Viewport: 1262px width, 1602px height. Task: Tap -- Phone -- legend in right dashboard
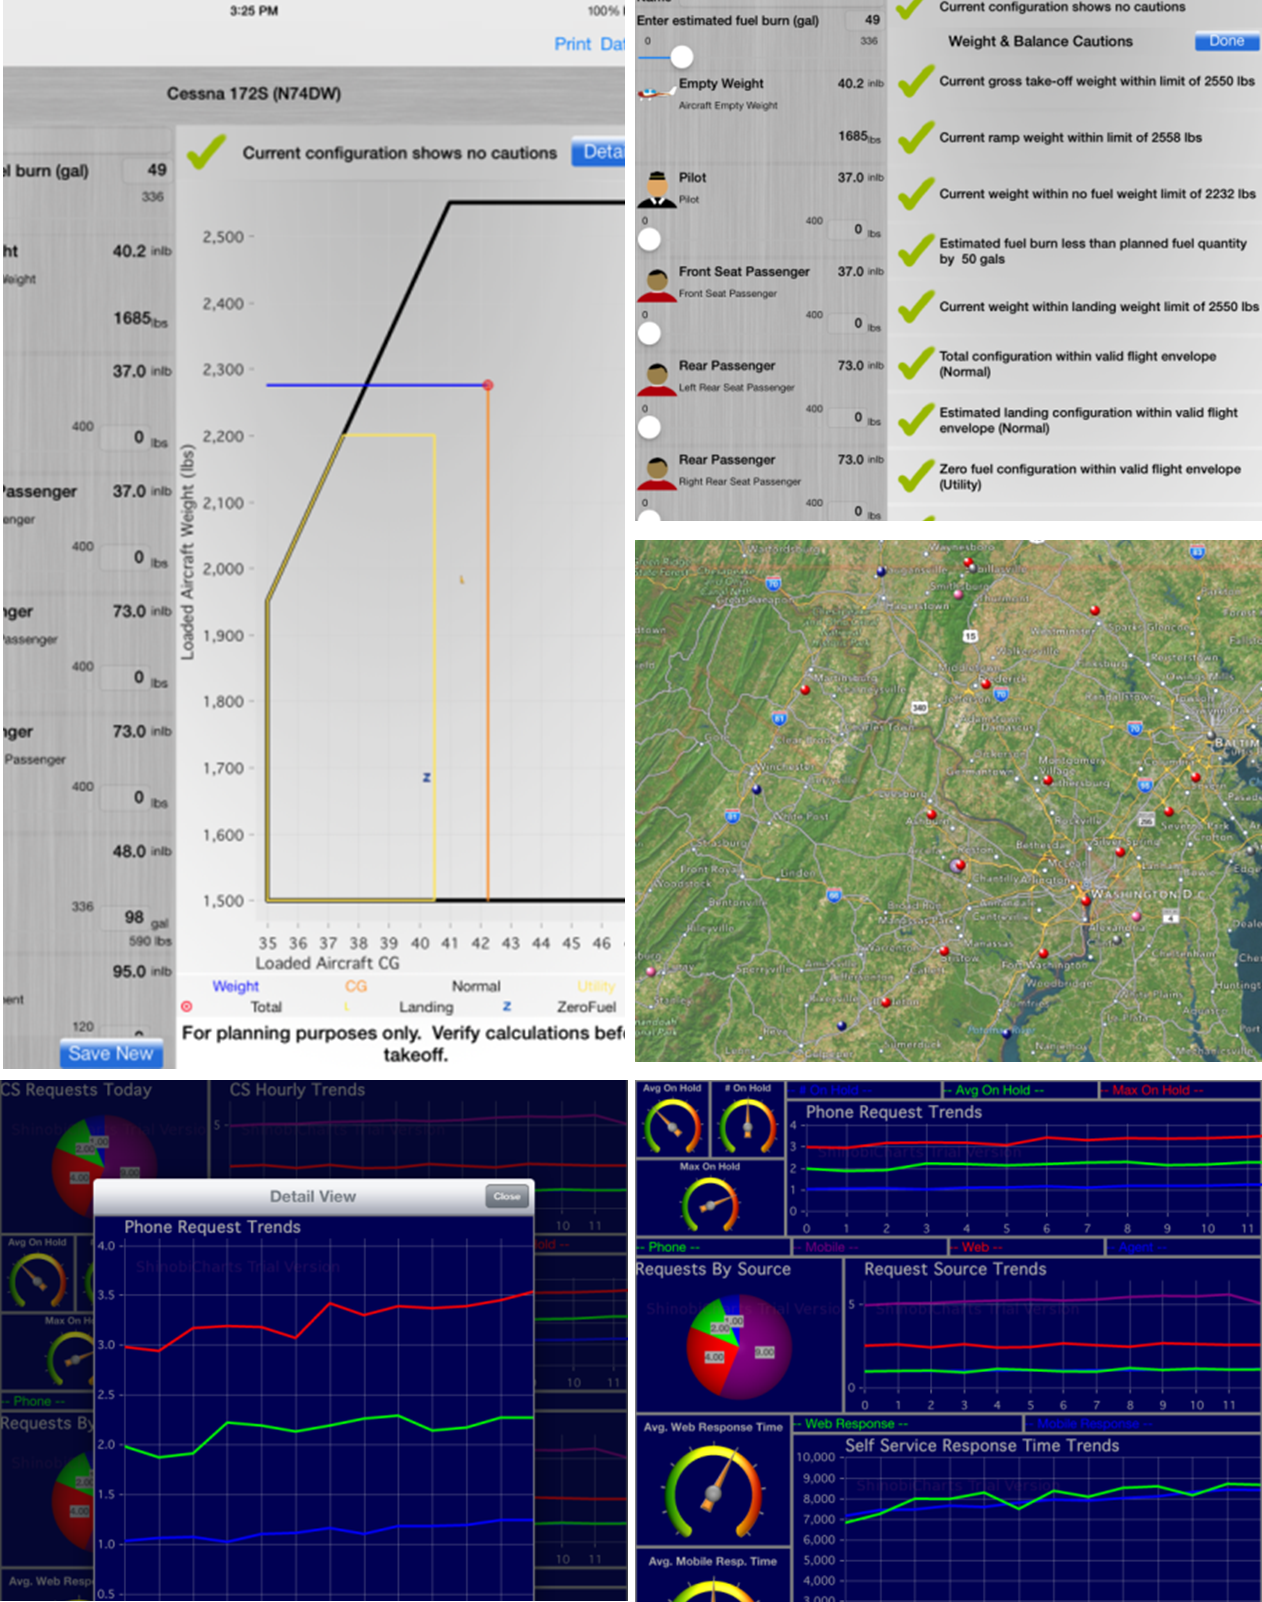(667, 1247)
